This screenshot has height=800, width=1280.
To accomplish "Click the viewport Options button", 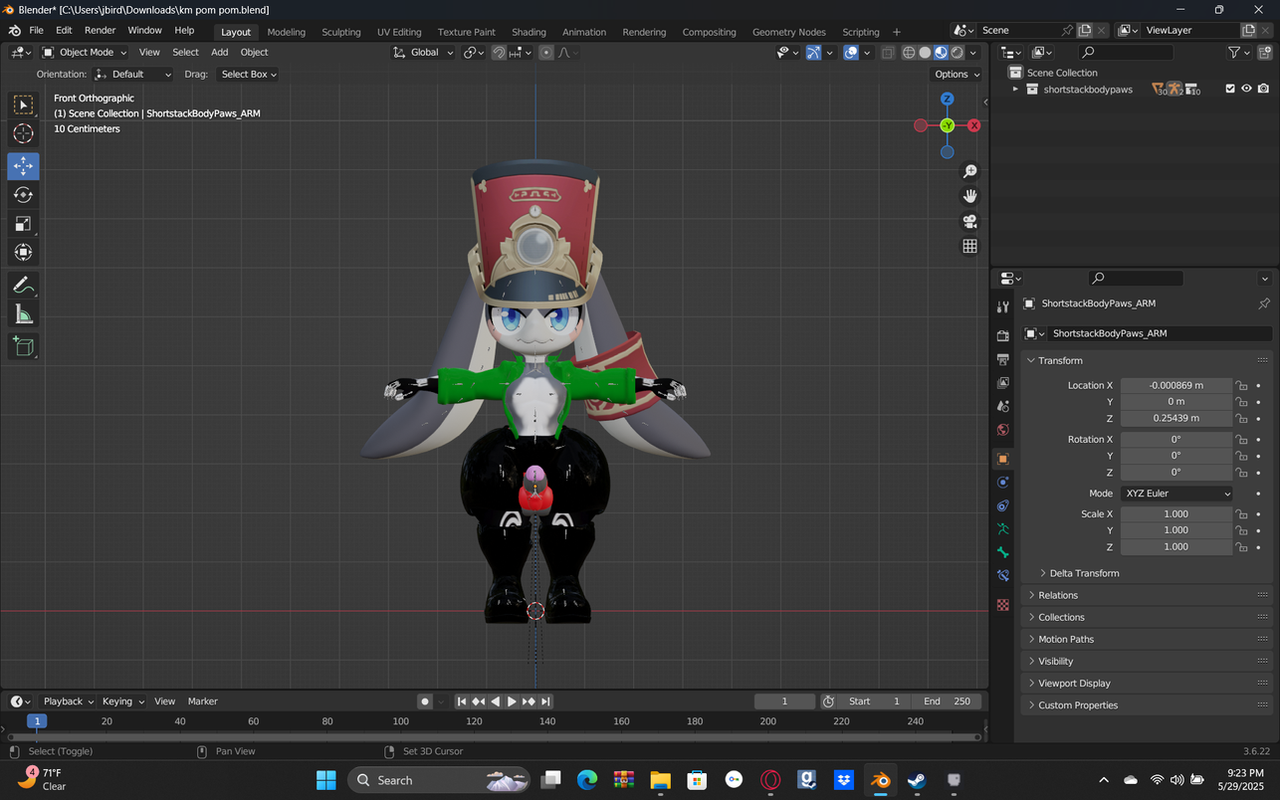I will coord(957,74).
